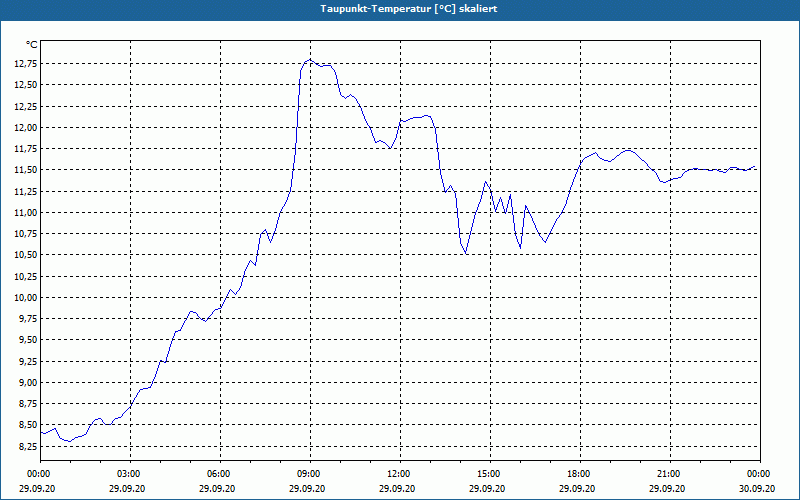Image resolution: width=800 pixels, height=500 pixels.
Task: Click the '30.09.20' date label
Action: coord(757,489)
